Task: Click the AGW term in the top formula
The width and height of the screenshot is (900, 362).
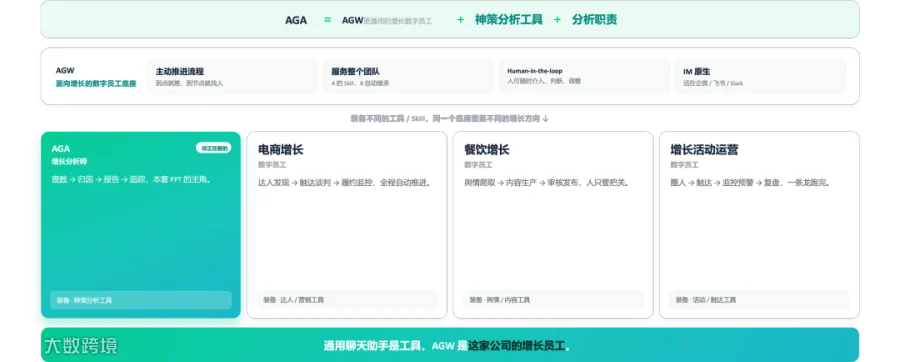Action: [352, 20]
